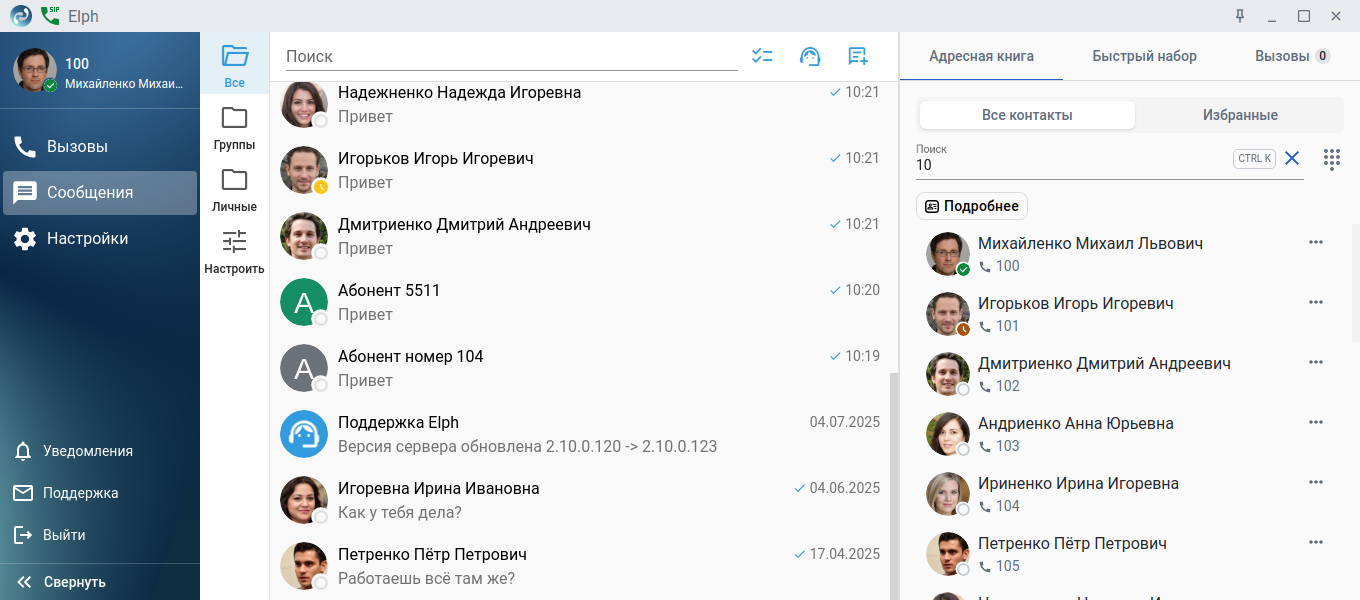Open the Calls section in sidebar
1360x600 pixels.
[100, 147]
